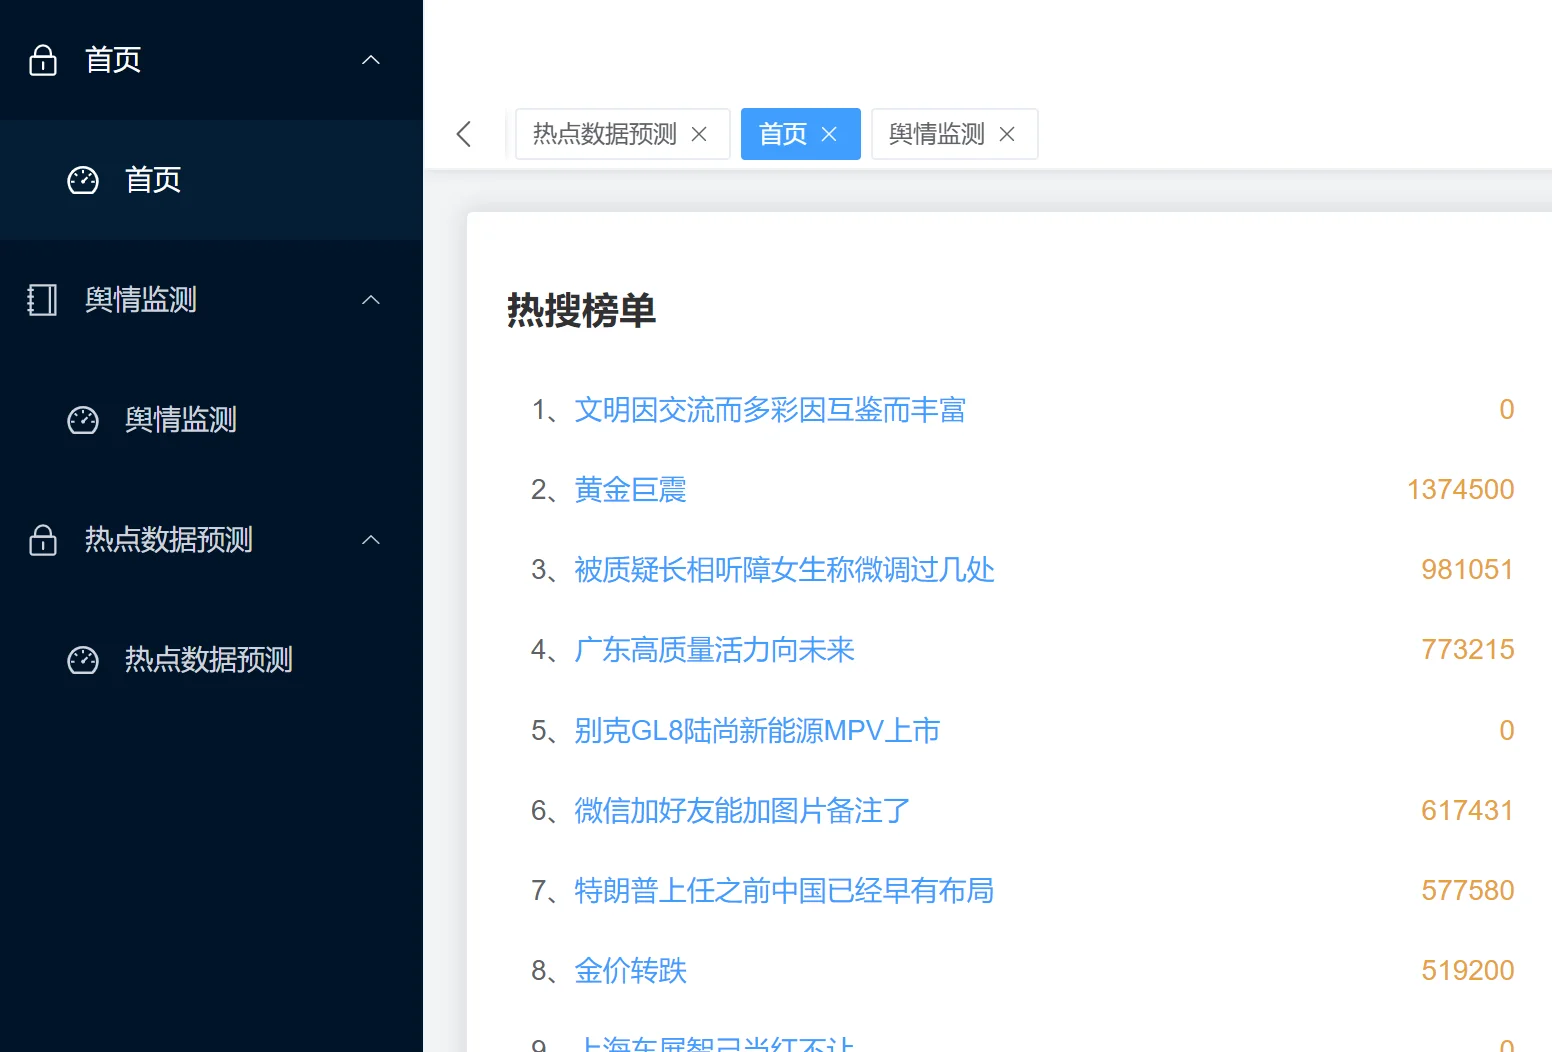The image size is (1552, 1052).
Task: Open the 微信加好友能加图片备注了 link
Action: tap(741, 810)
